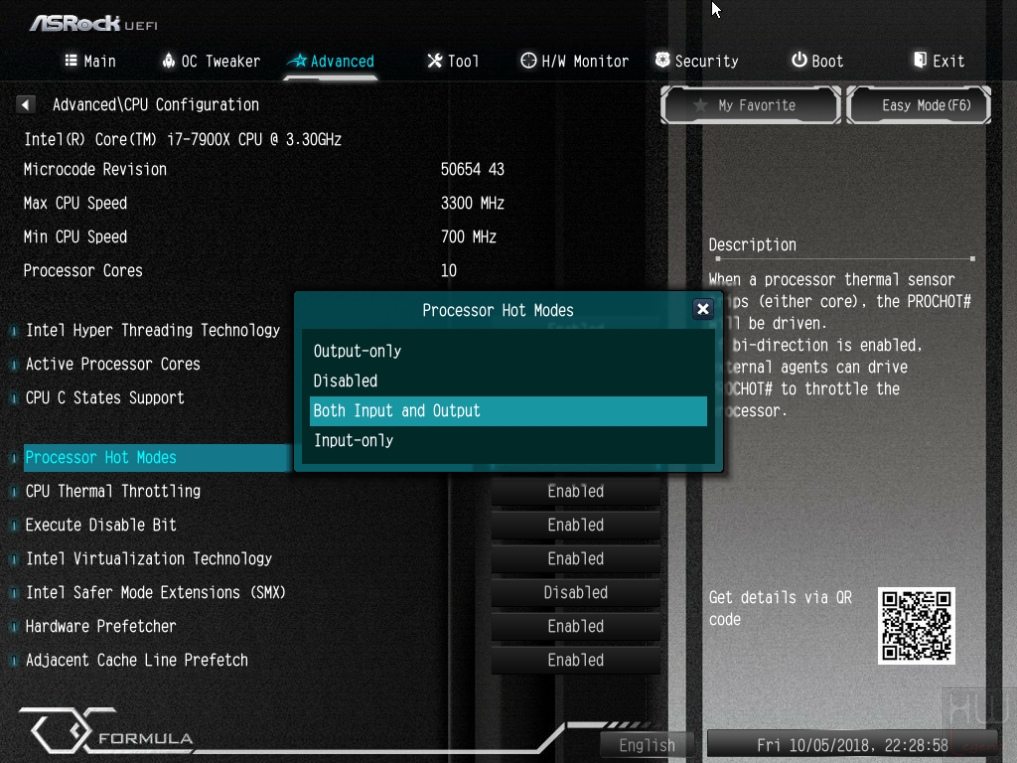1017x763 pixels.
Task: Click the Main tab list icon
Action: pos(71,60)
